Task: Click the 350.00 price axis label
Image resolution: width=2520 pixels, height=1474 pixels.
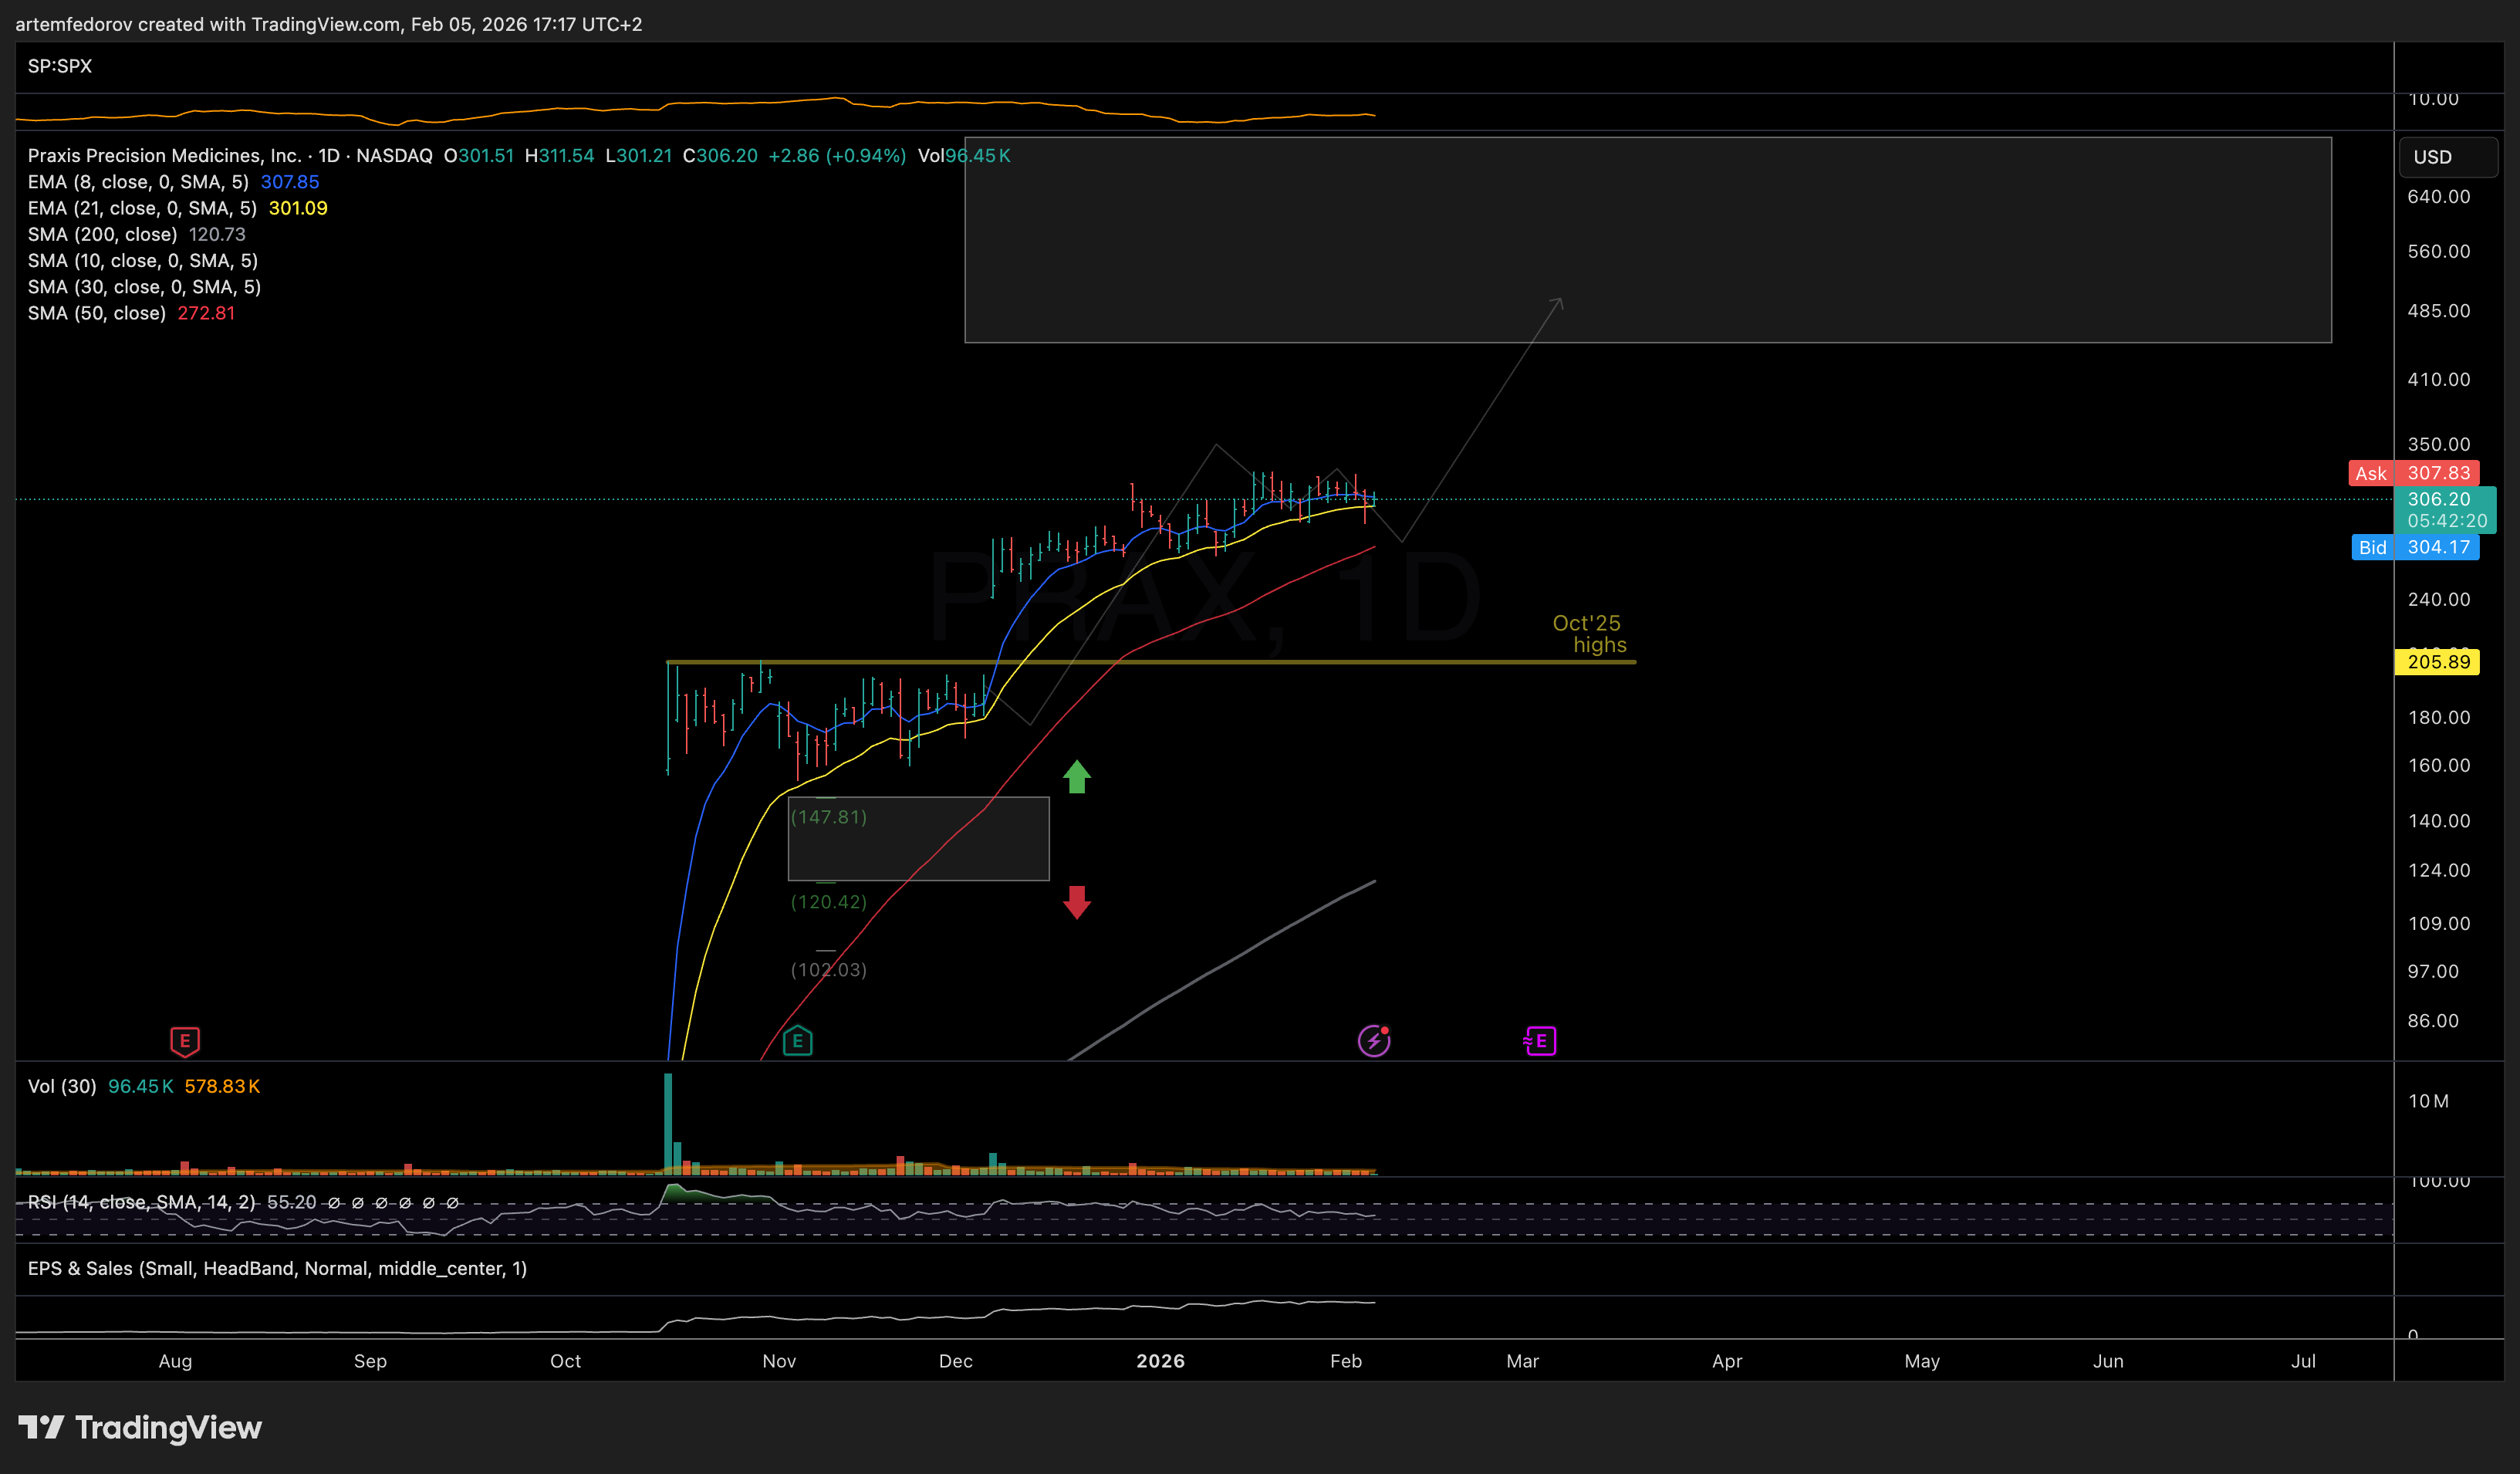Action: (2439, 444)
